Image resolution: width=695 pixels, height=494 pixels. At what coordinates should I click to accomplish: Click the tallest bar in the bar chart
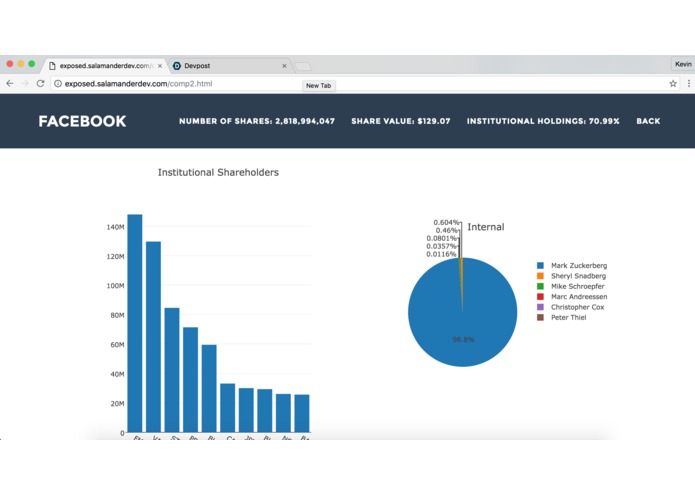(135, 323)
